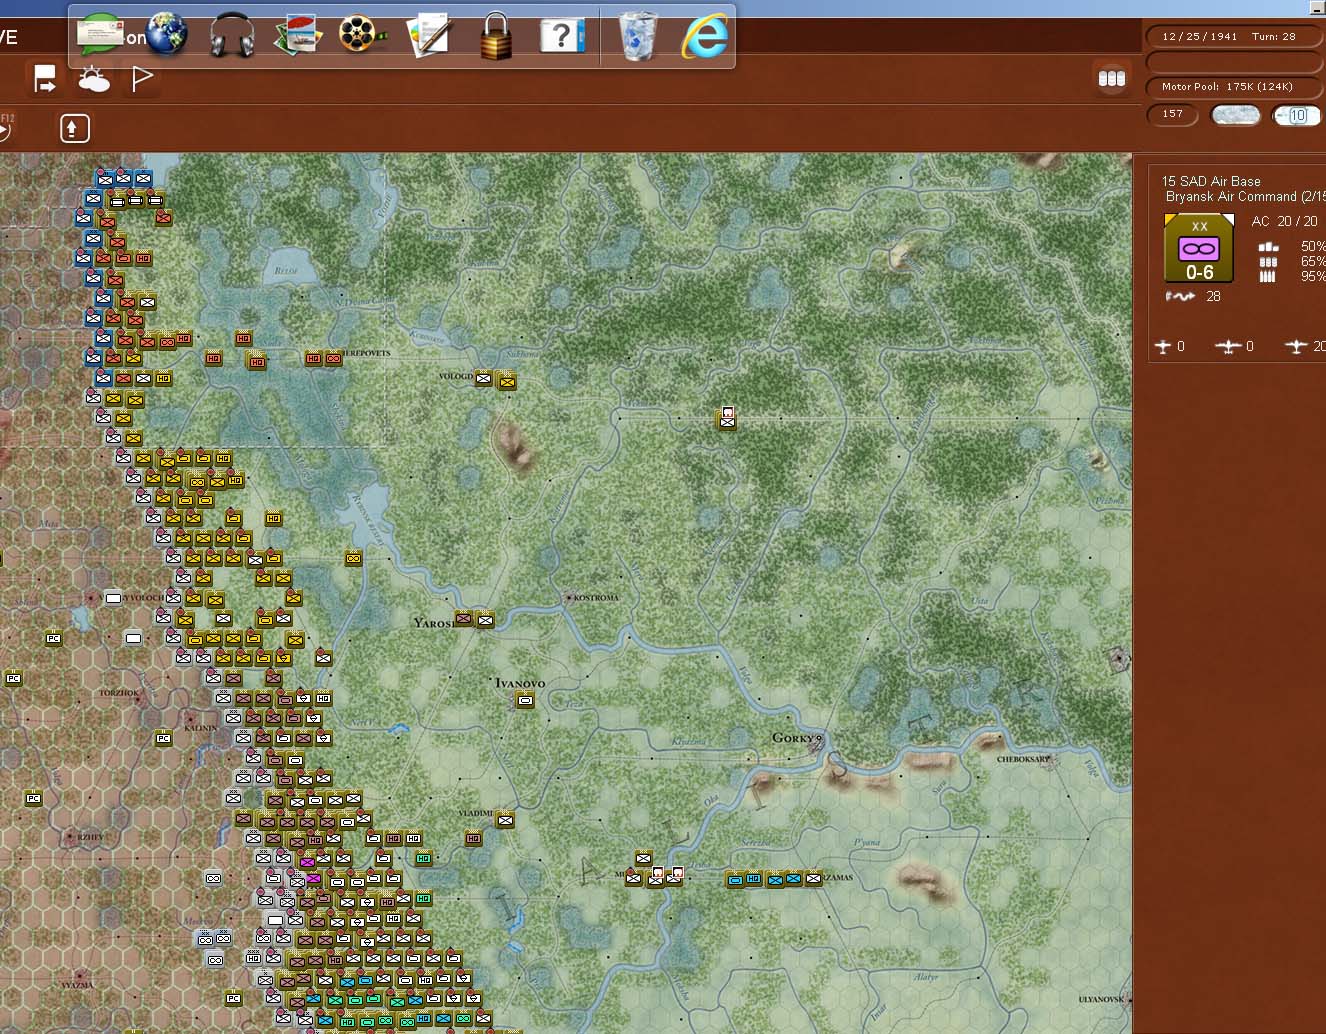Click the padlock dock icon
The height and width of the screenshot is (1034, 1326).
click(496, 36)
